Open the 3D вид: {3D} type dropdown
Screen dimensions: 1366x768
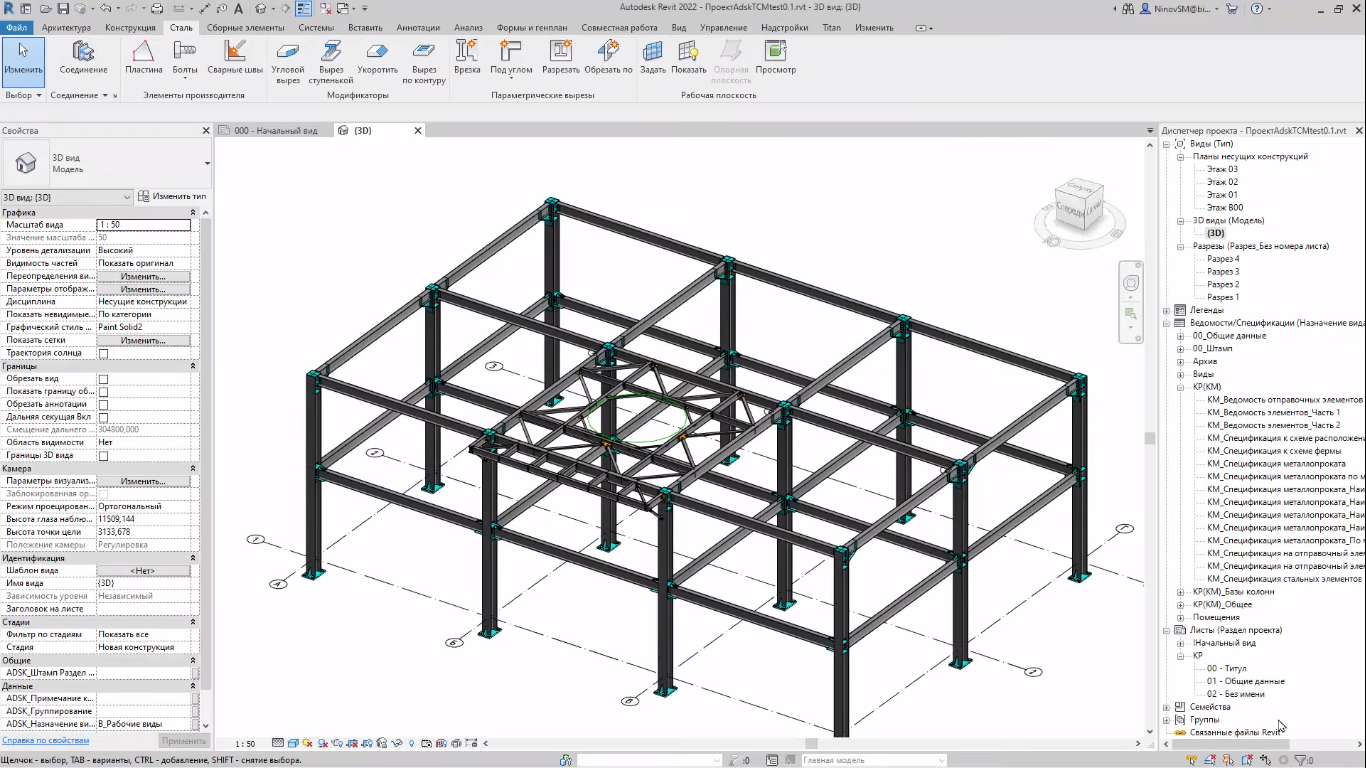pos(67,197)
